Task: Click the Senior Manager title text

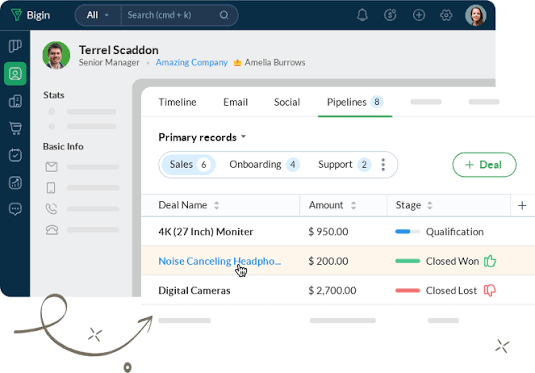Action: pyautogui.click(x=109, y=62)
